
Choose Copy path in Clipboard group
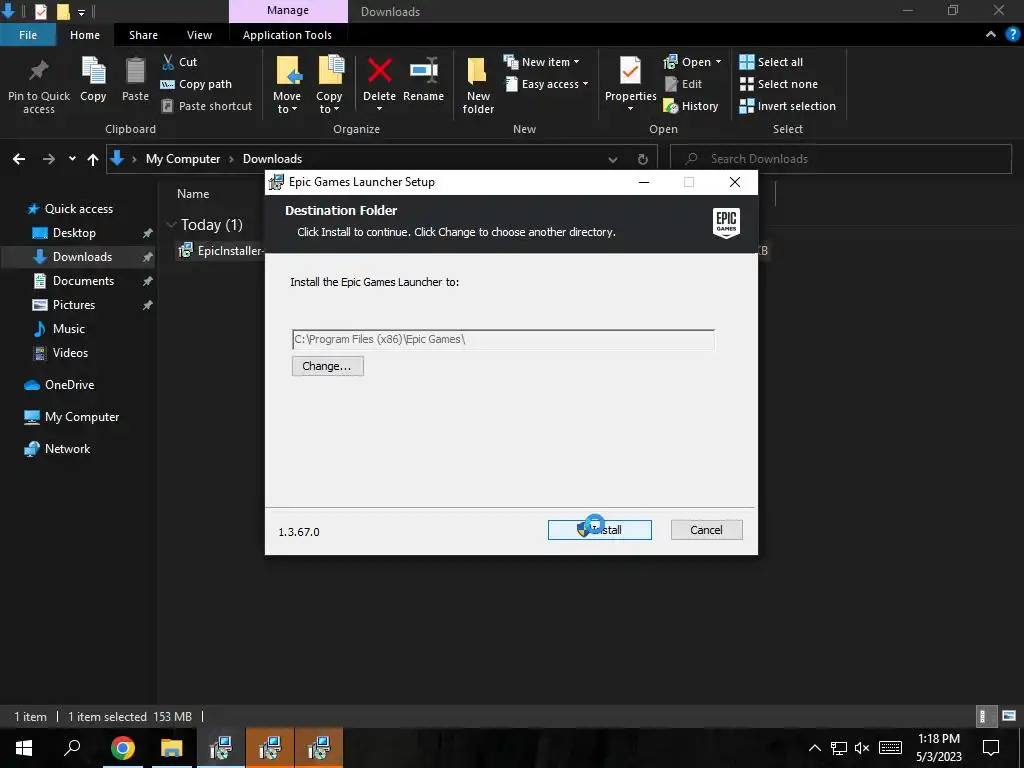196,84
